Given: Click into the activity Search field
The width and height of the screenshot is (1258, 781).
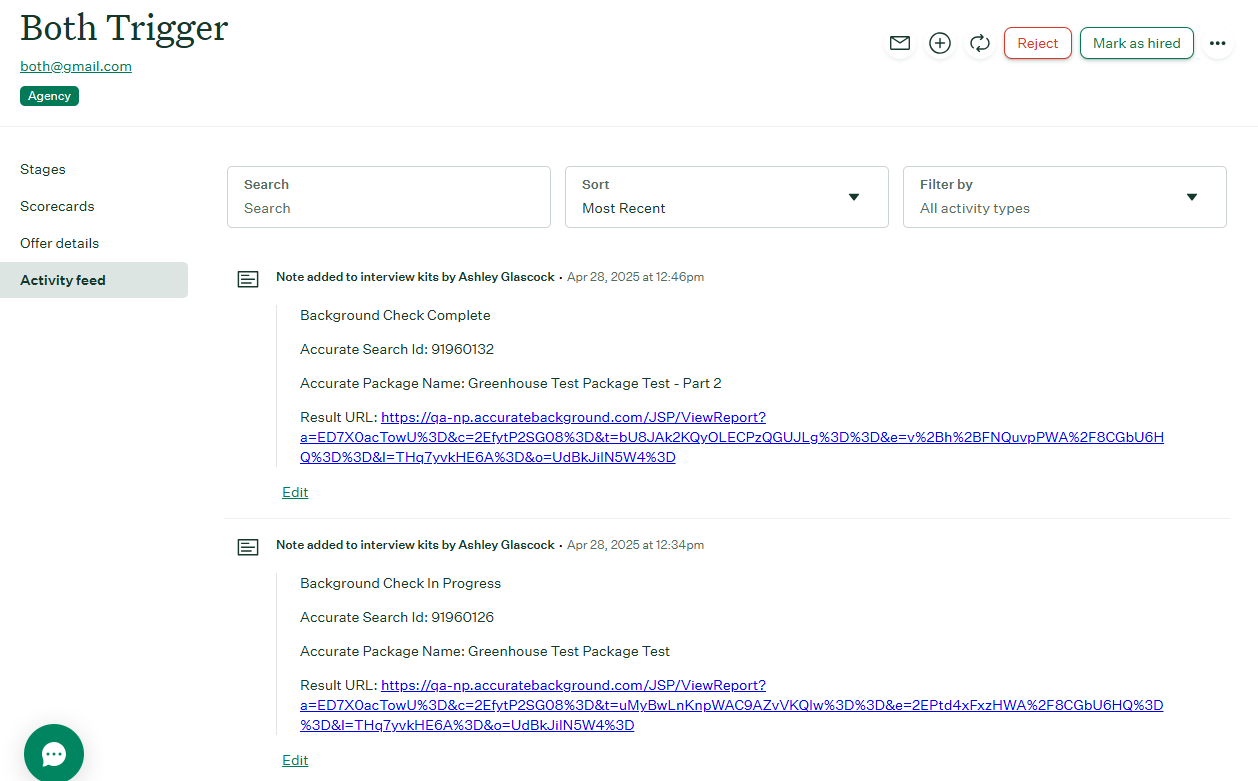Looking at the screenshot, I should click(x=388, y=208).
